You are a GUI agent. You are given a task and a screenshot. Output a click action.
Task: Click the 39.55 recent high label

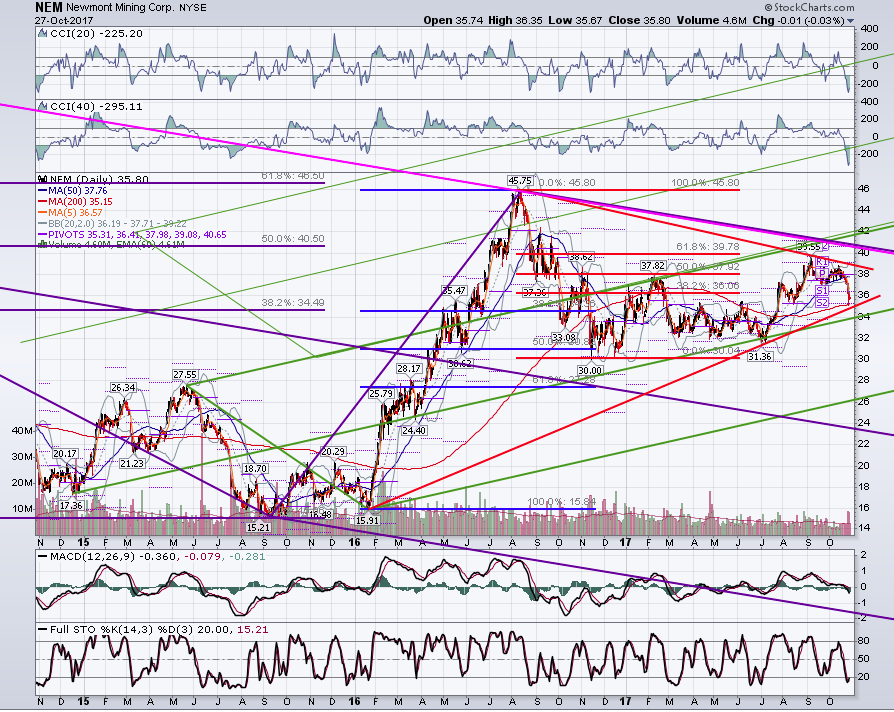click(808, 247)
